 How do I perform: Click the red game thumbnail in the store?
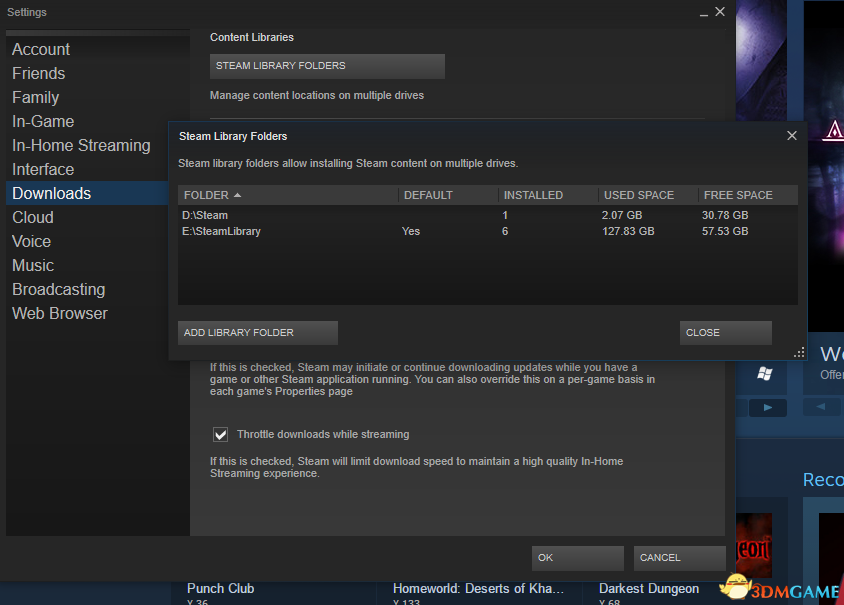tap(754, 546)
